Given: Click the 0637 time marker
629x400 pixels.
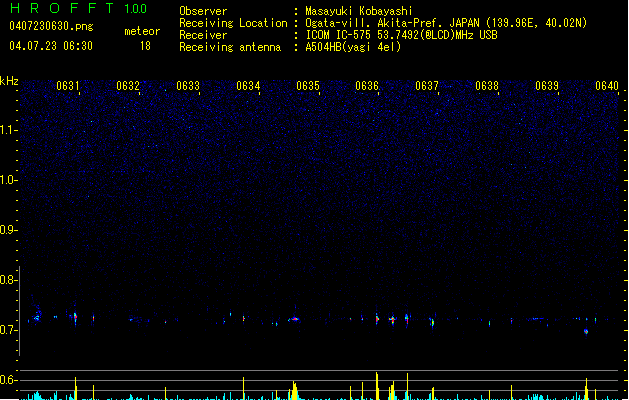Looking at the screenshot, I should 427,86.
